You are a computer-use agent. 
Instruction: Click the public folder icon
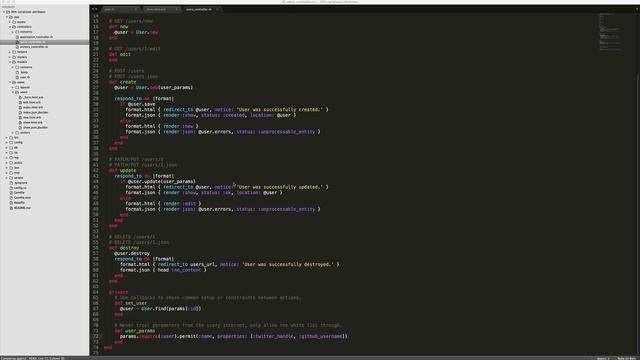pos(11,162)
